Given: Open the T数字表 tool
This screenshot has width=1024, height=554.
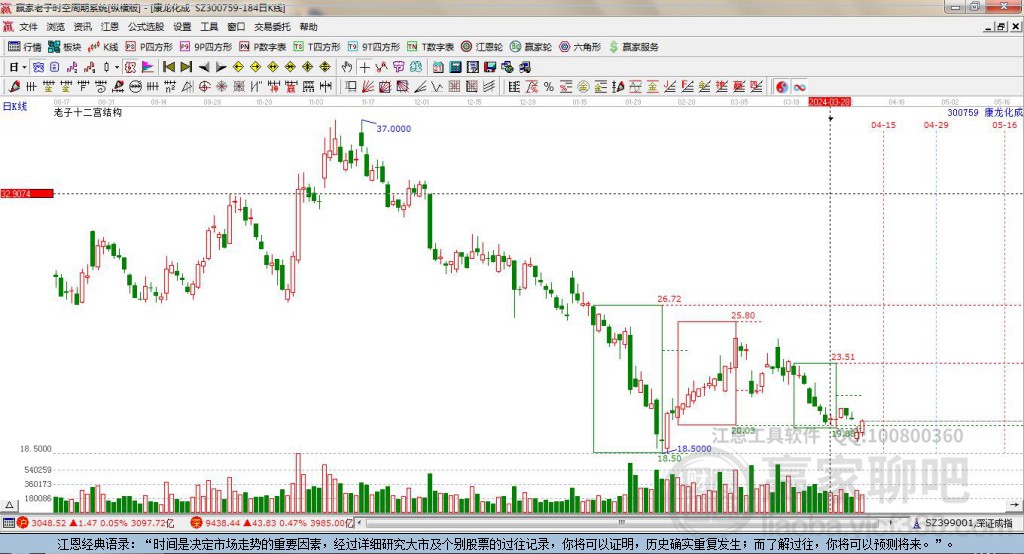Looking at the screenshot, I should (430, 47).
